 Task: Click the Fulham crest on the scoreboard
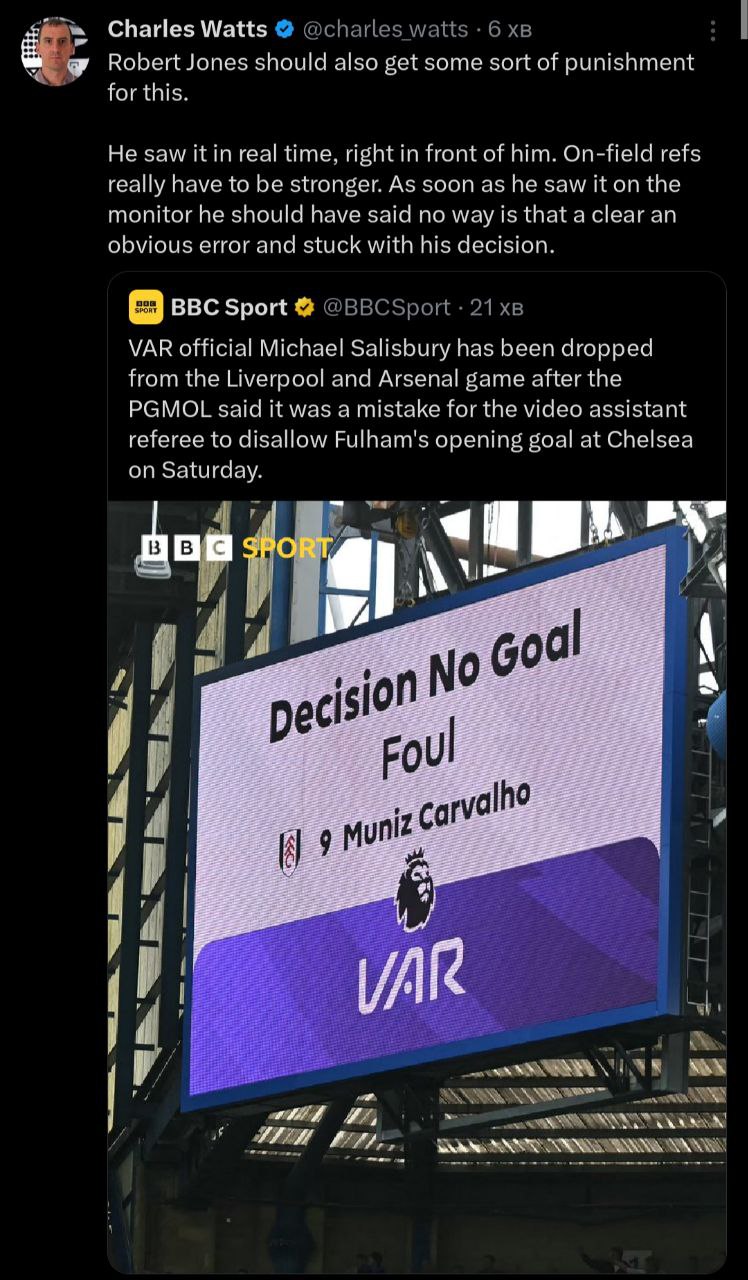(x=290, y=852)
